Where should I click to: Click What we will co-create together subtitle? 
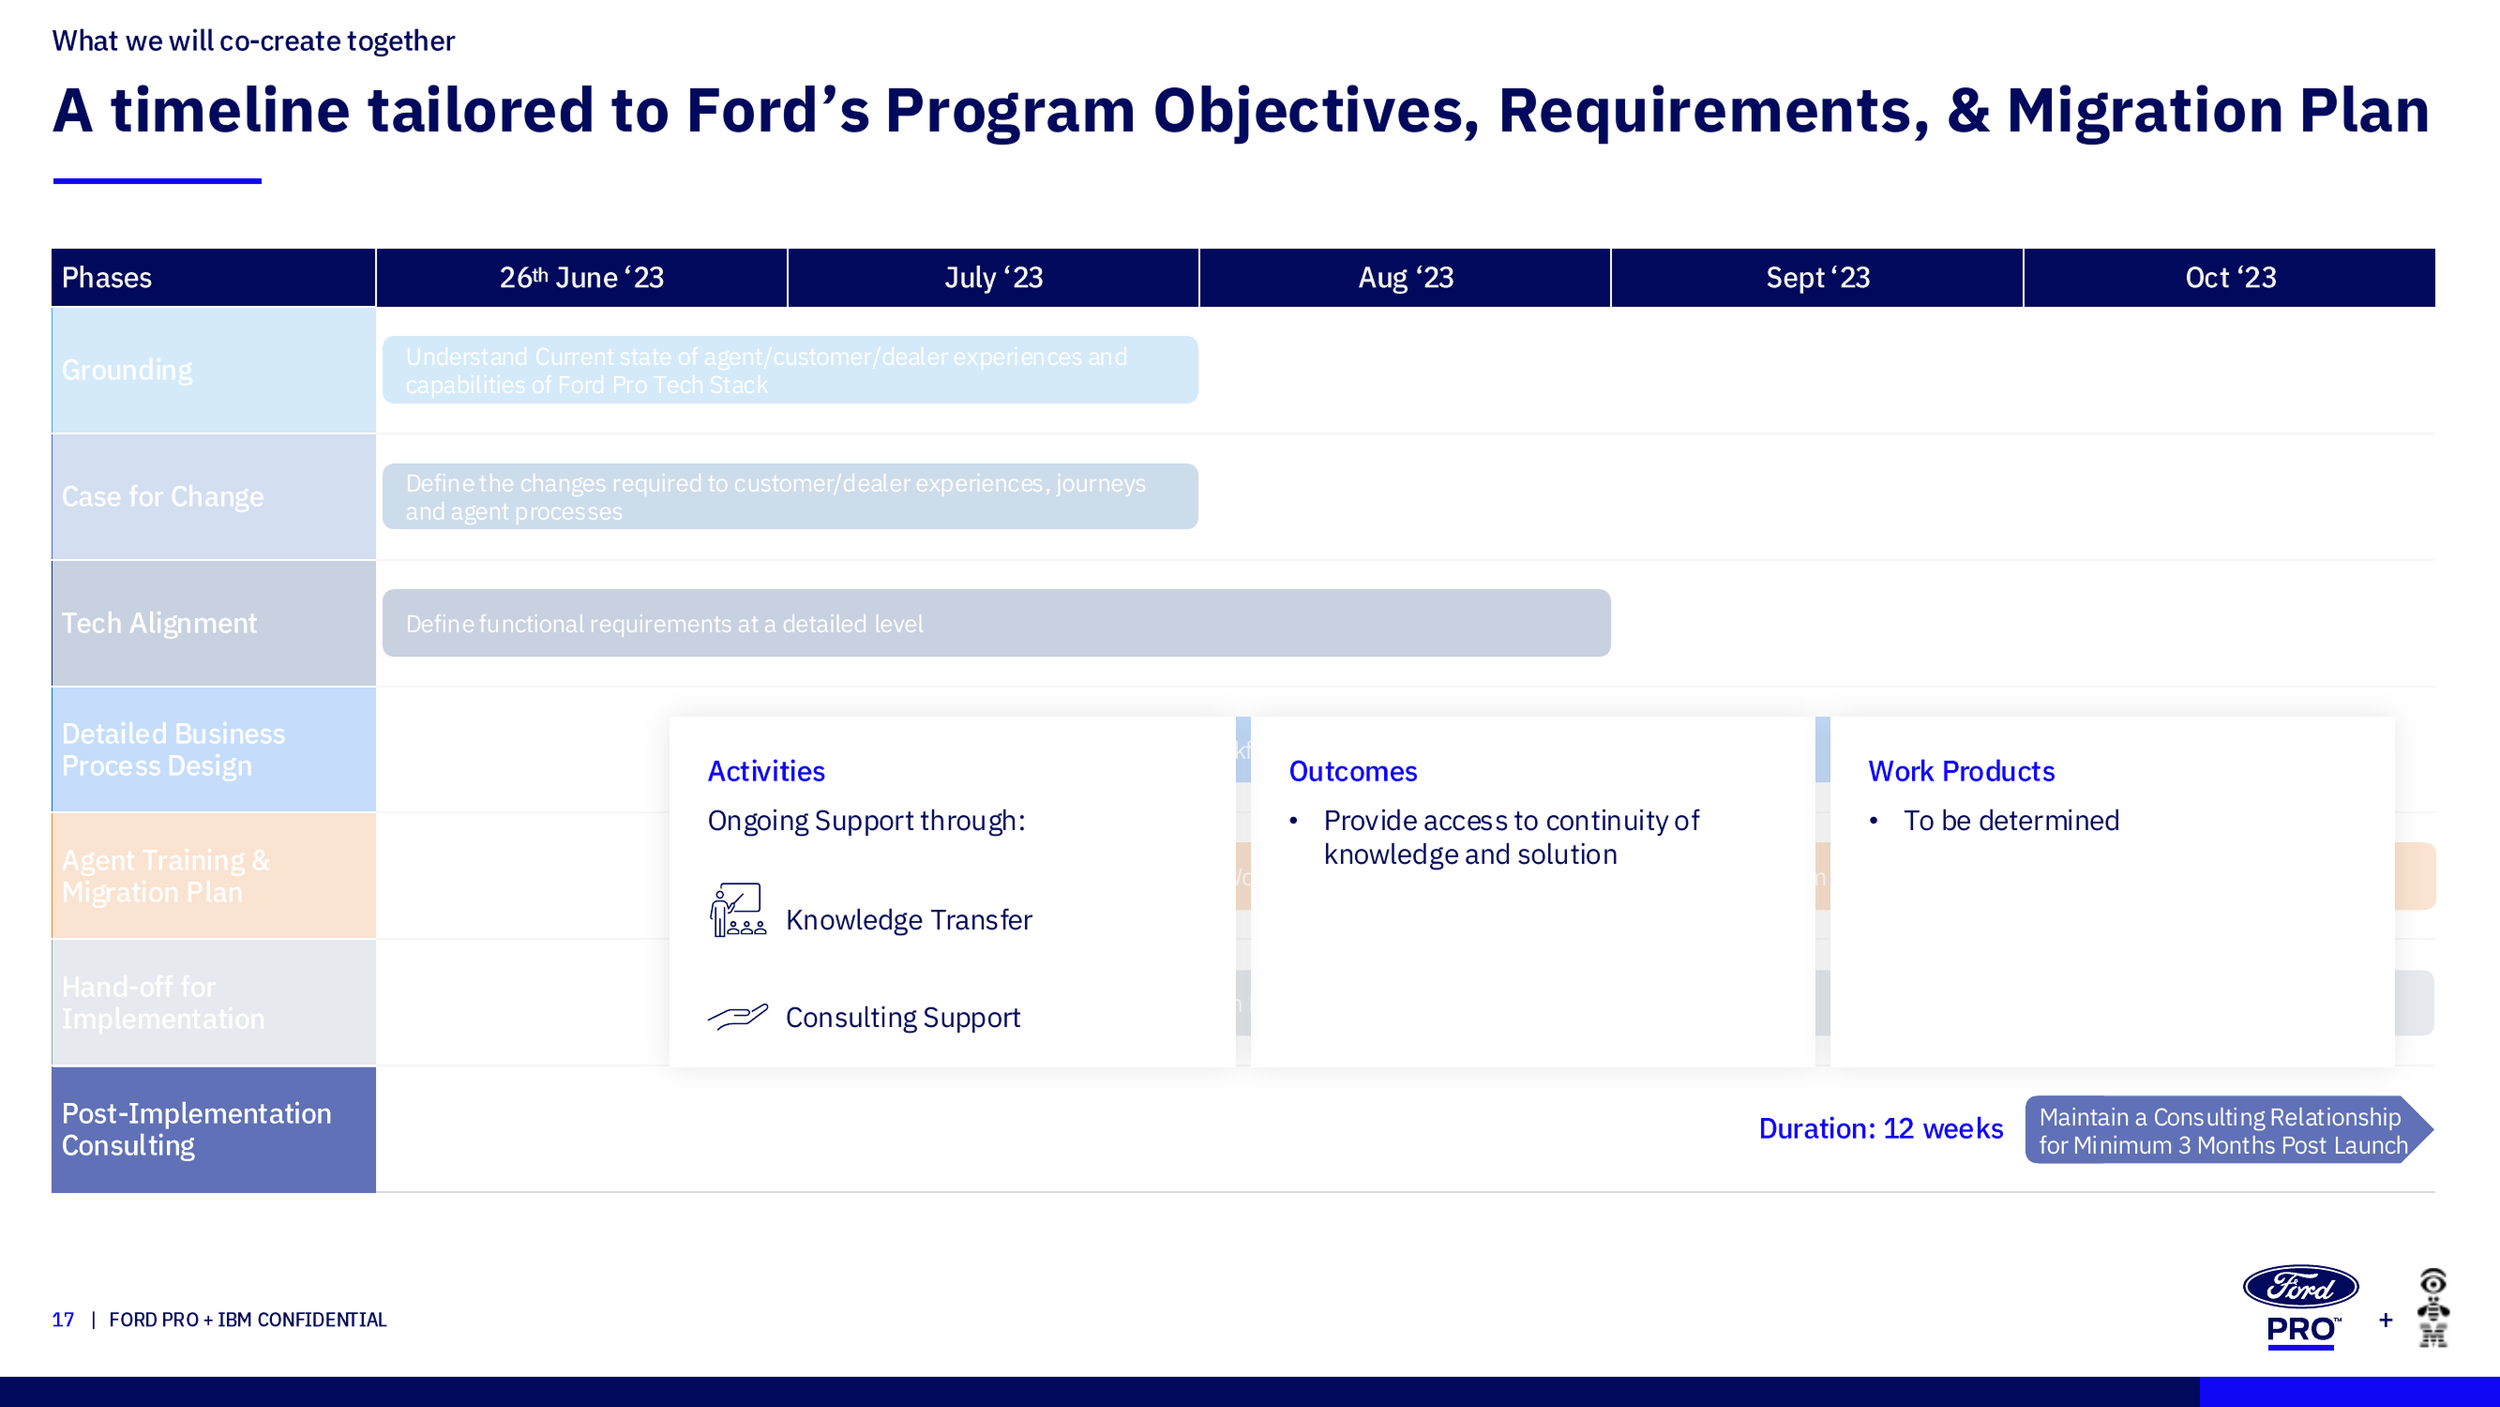pyautogui.click(x=253, y=41)
